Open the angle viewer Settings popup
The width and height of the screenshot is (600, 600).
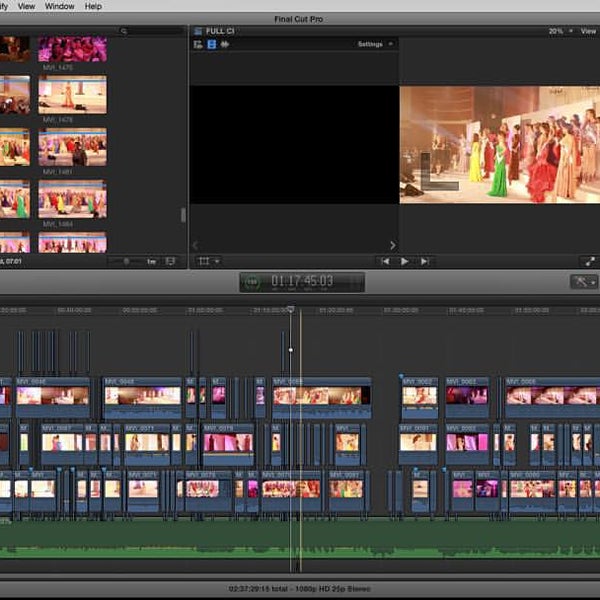[x=375, y=44]
